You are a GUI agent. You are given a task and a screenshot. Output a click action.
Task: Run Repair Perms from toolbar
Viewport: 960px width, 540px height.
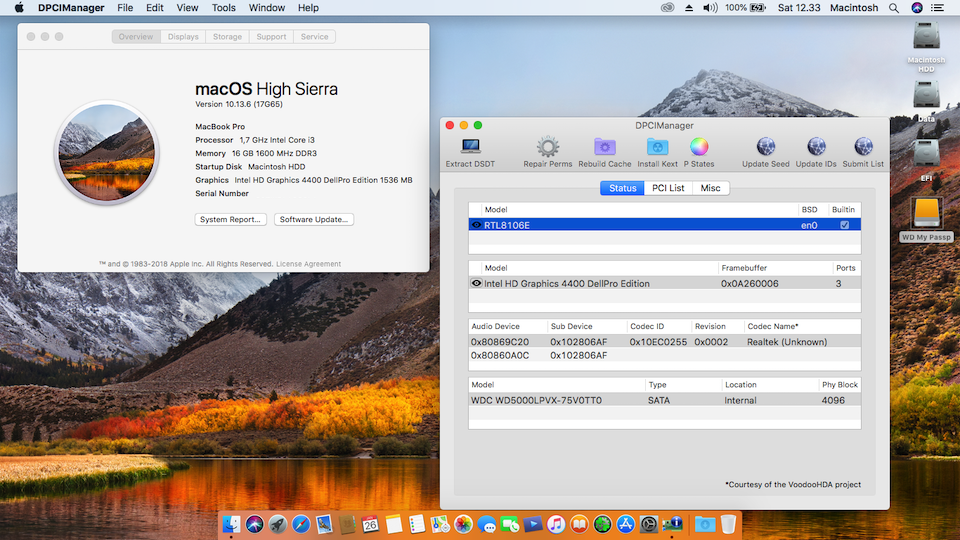(547, 148)
